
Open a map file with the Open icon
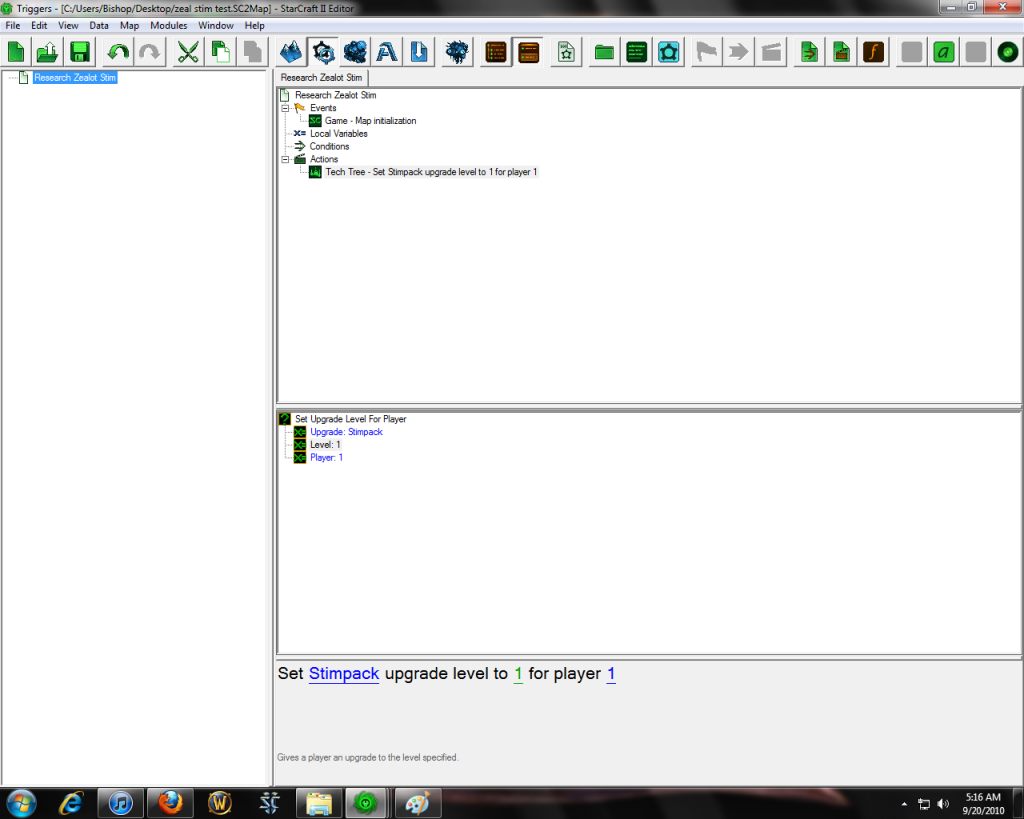[48, 52]
